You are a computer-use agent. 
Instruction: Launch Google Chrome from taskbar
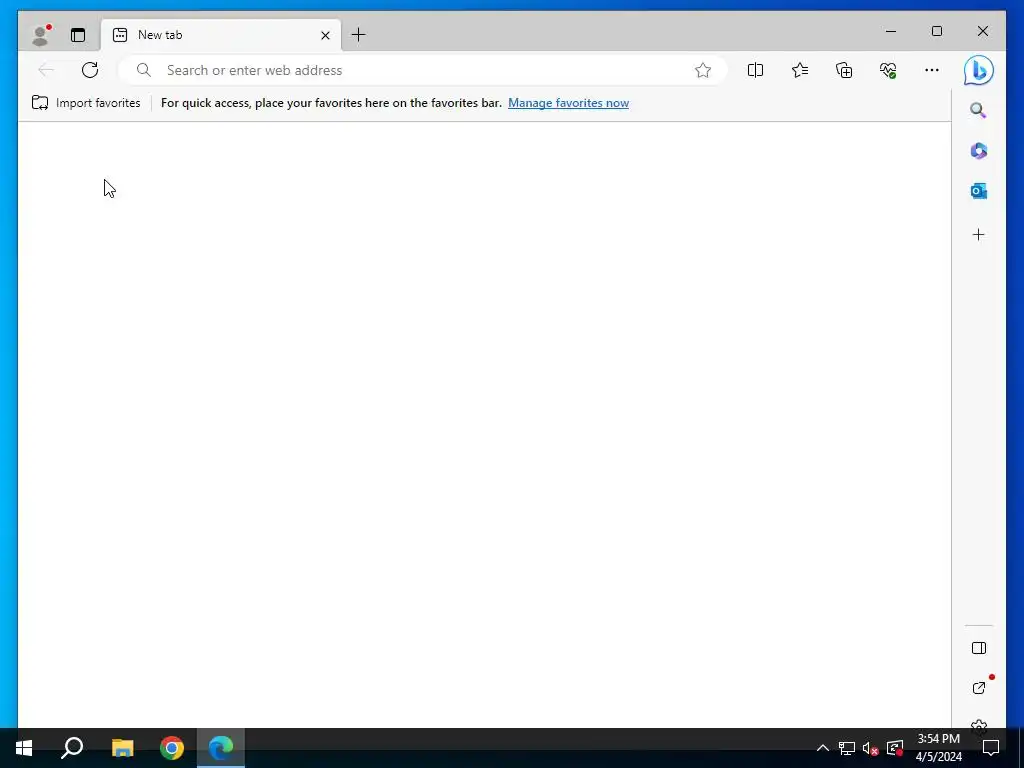coord(172,748)
